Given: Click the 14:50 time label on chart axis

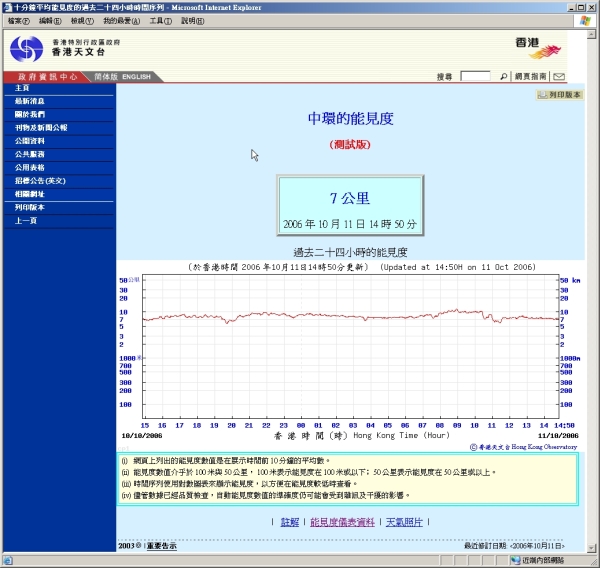Looking at the screenshot, I should [564, 425].
